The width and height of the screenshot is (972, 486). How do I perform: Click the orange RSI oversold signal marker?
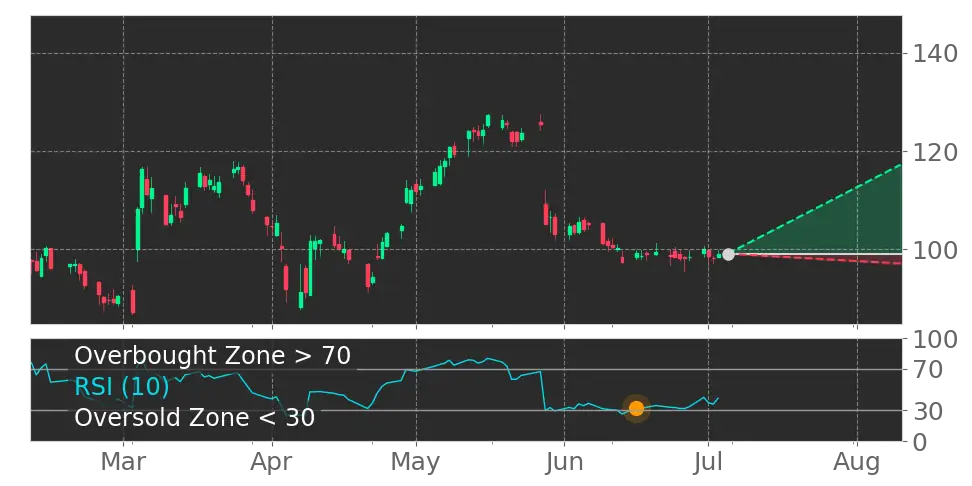coord(636,409)
